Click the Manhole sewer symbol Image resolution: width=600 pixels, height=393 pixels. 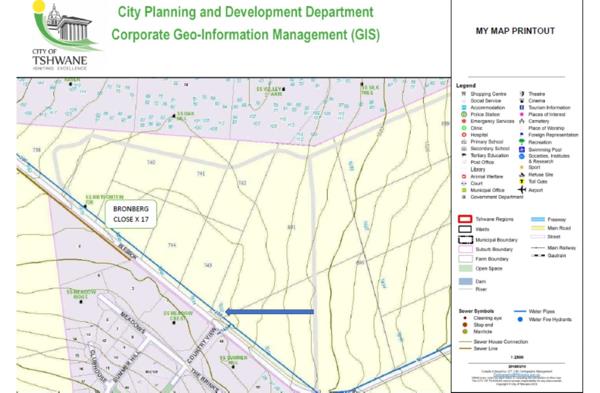465,331
